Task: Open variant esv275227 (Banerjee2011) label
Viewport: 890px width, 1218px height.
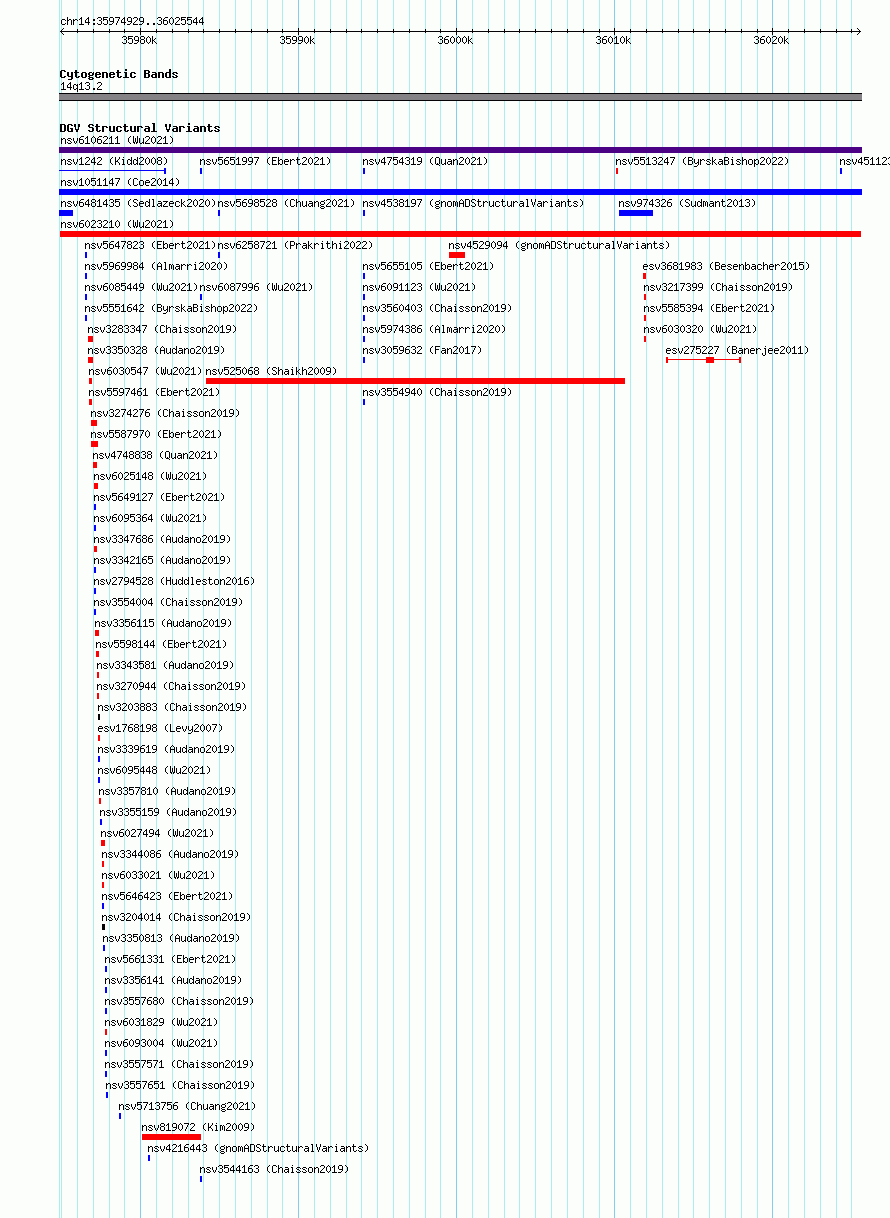Action: coord(738,350)
